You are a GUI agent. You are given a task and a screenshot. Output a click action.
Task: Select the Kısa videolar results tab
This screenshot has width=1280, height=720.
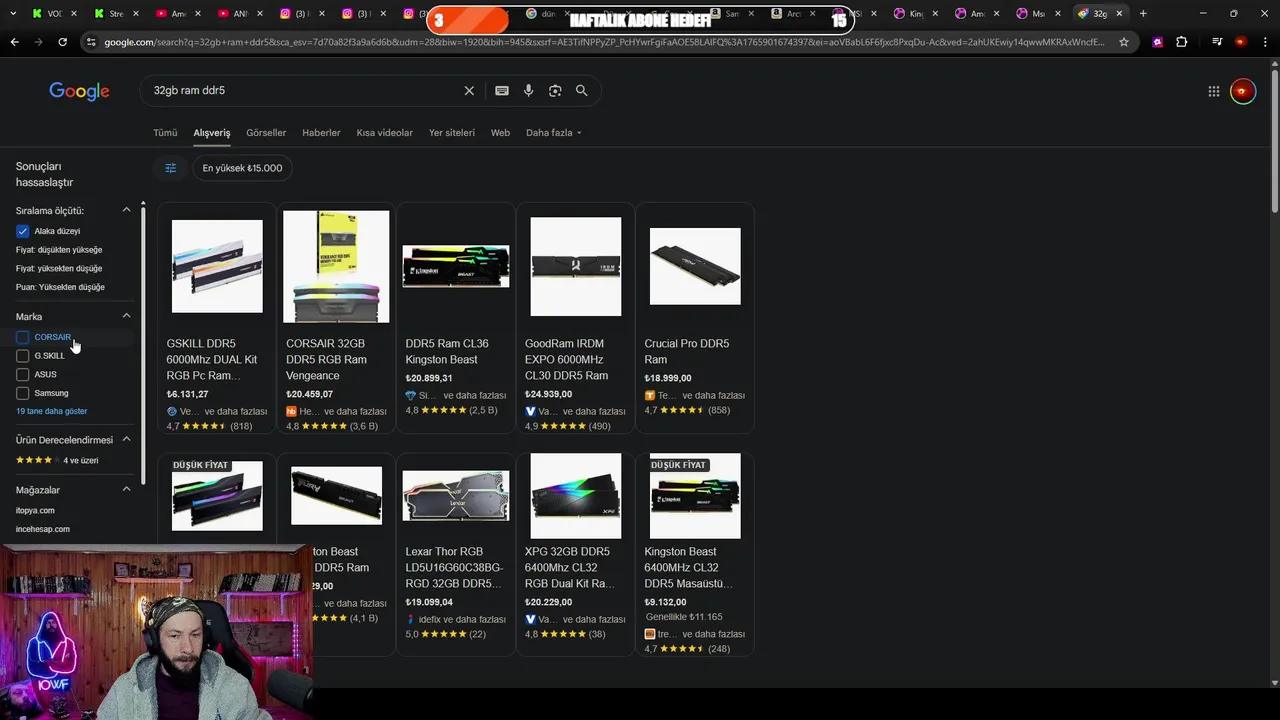(385, 133)
